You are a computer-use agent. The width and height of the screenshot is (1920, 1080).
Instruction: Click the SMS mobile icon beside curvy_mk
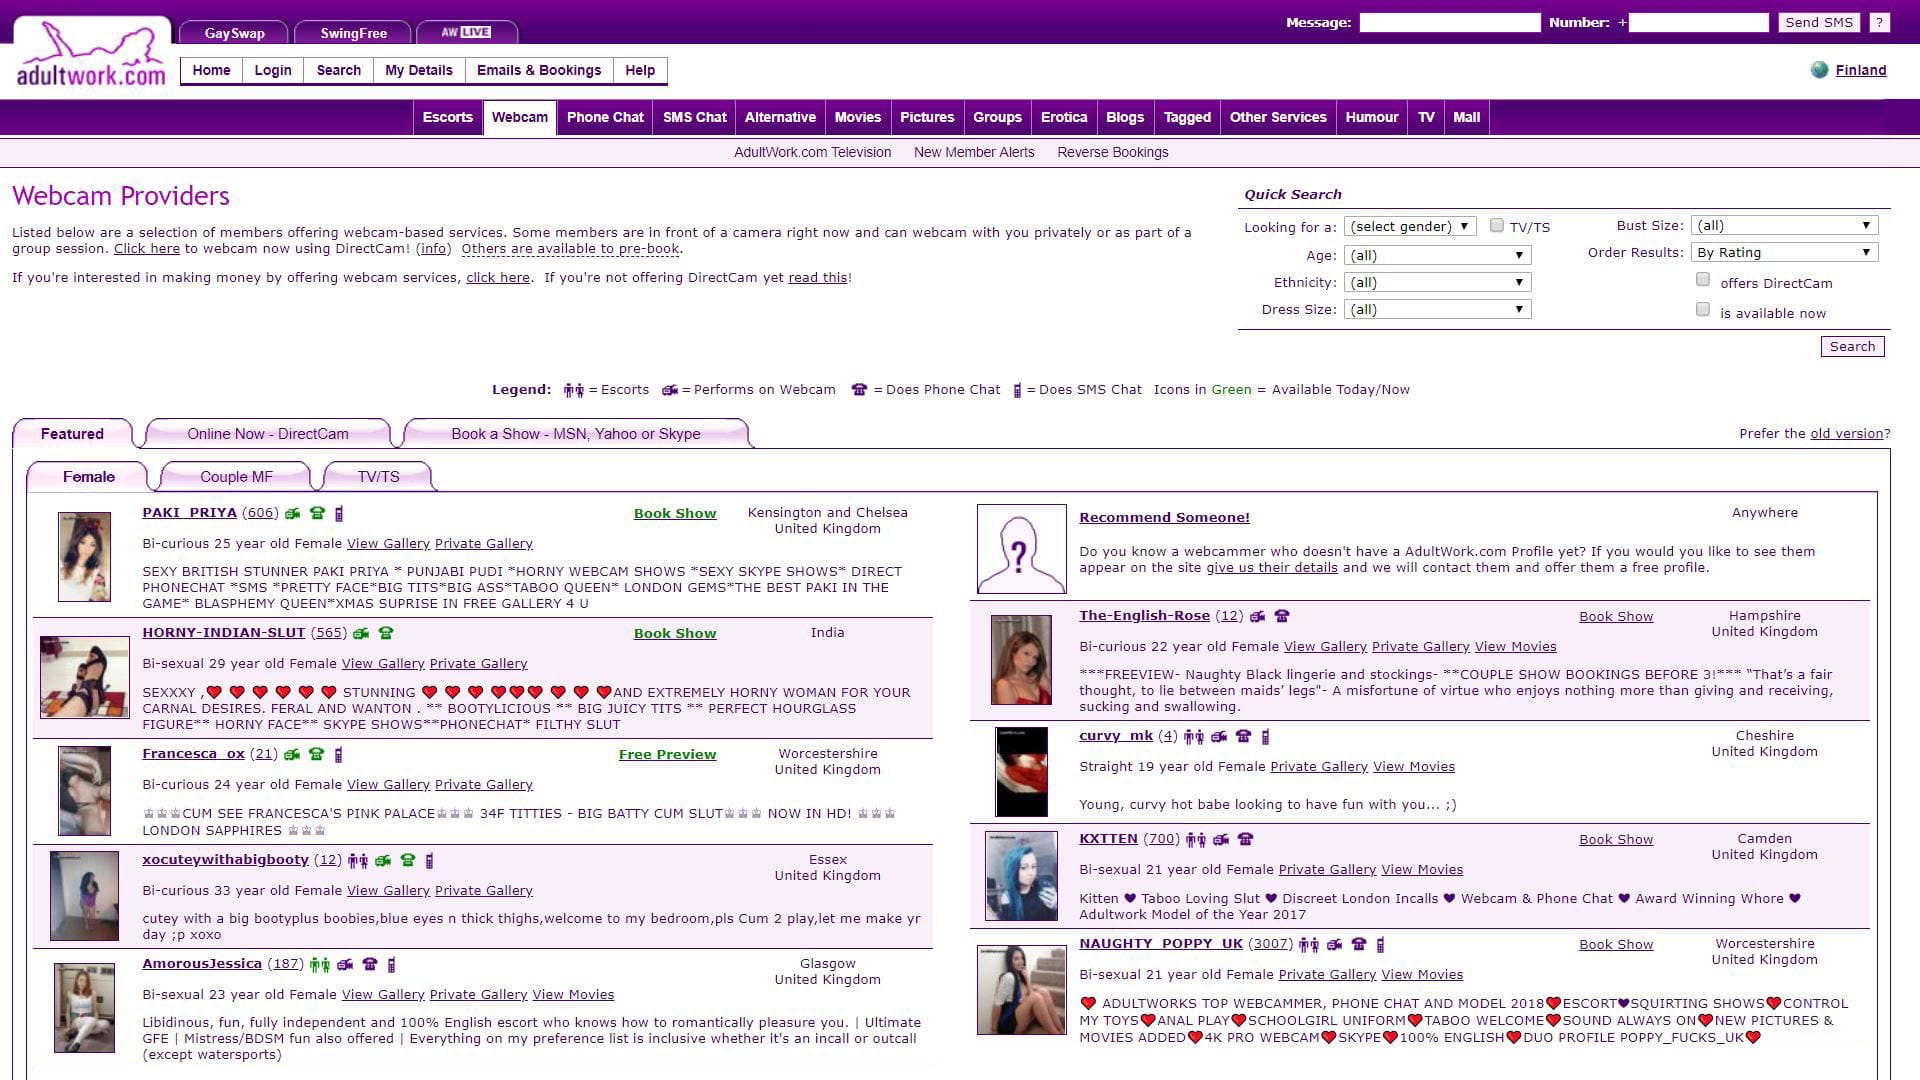pos(1265,737)
